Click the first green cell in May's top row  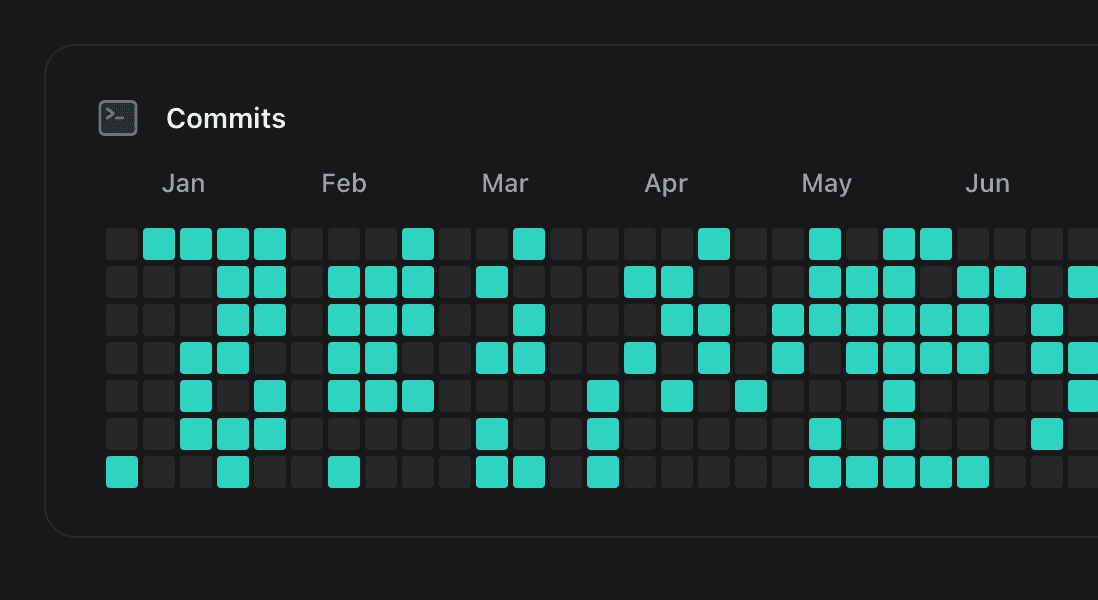pos(825,243)
